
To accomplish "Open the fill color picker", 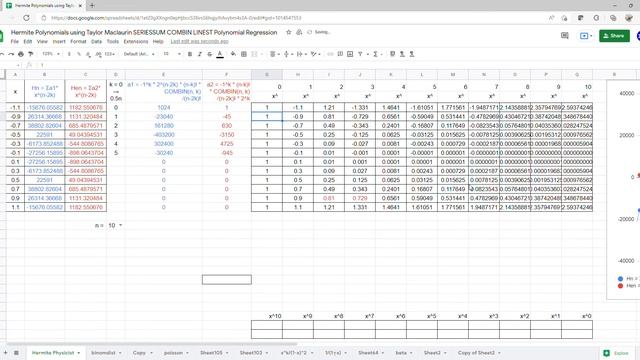I will pos(233,54).
